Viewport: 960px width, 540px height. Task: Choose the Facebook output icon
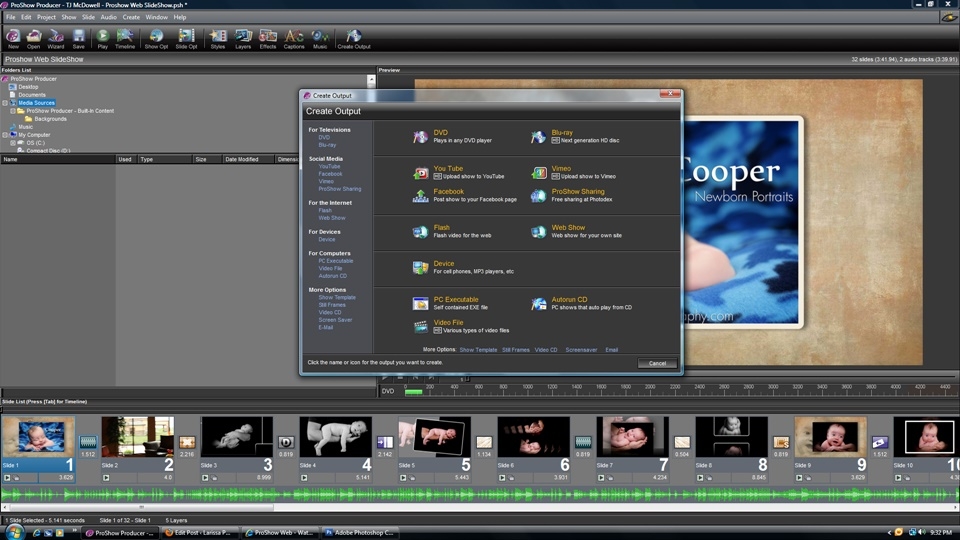pyautogui.click(x=420, y=195)
